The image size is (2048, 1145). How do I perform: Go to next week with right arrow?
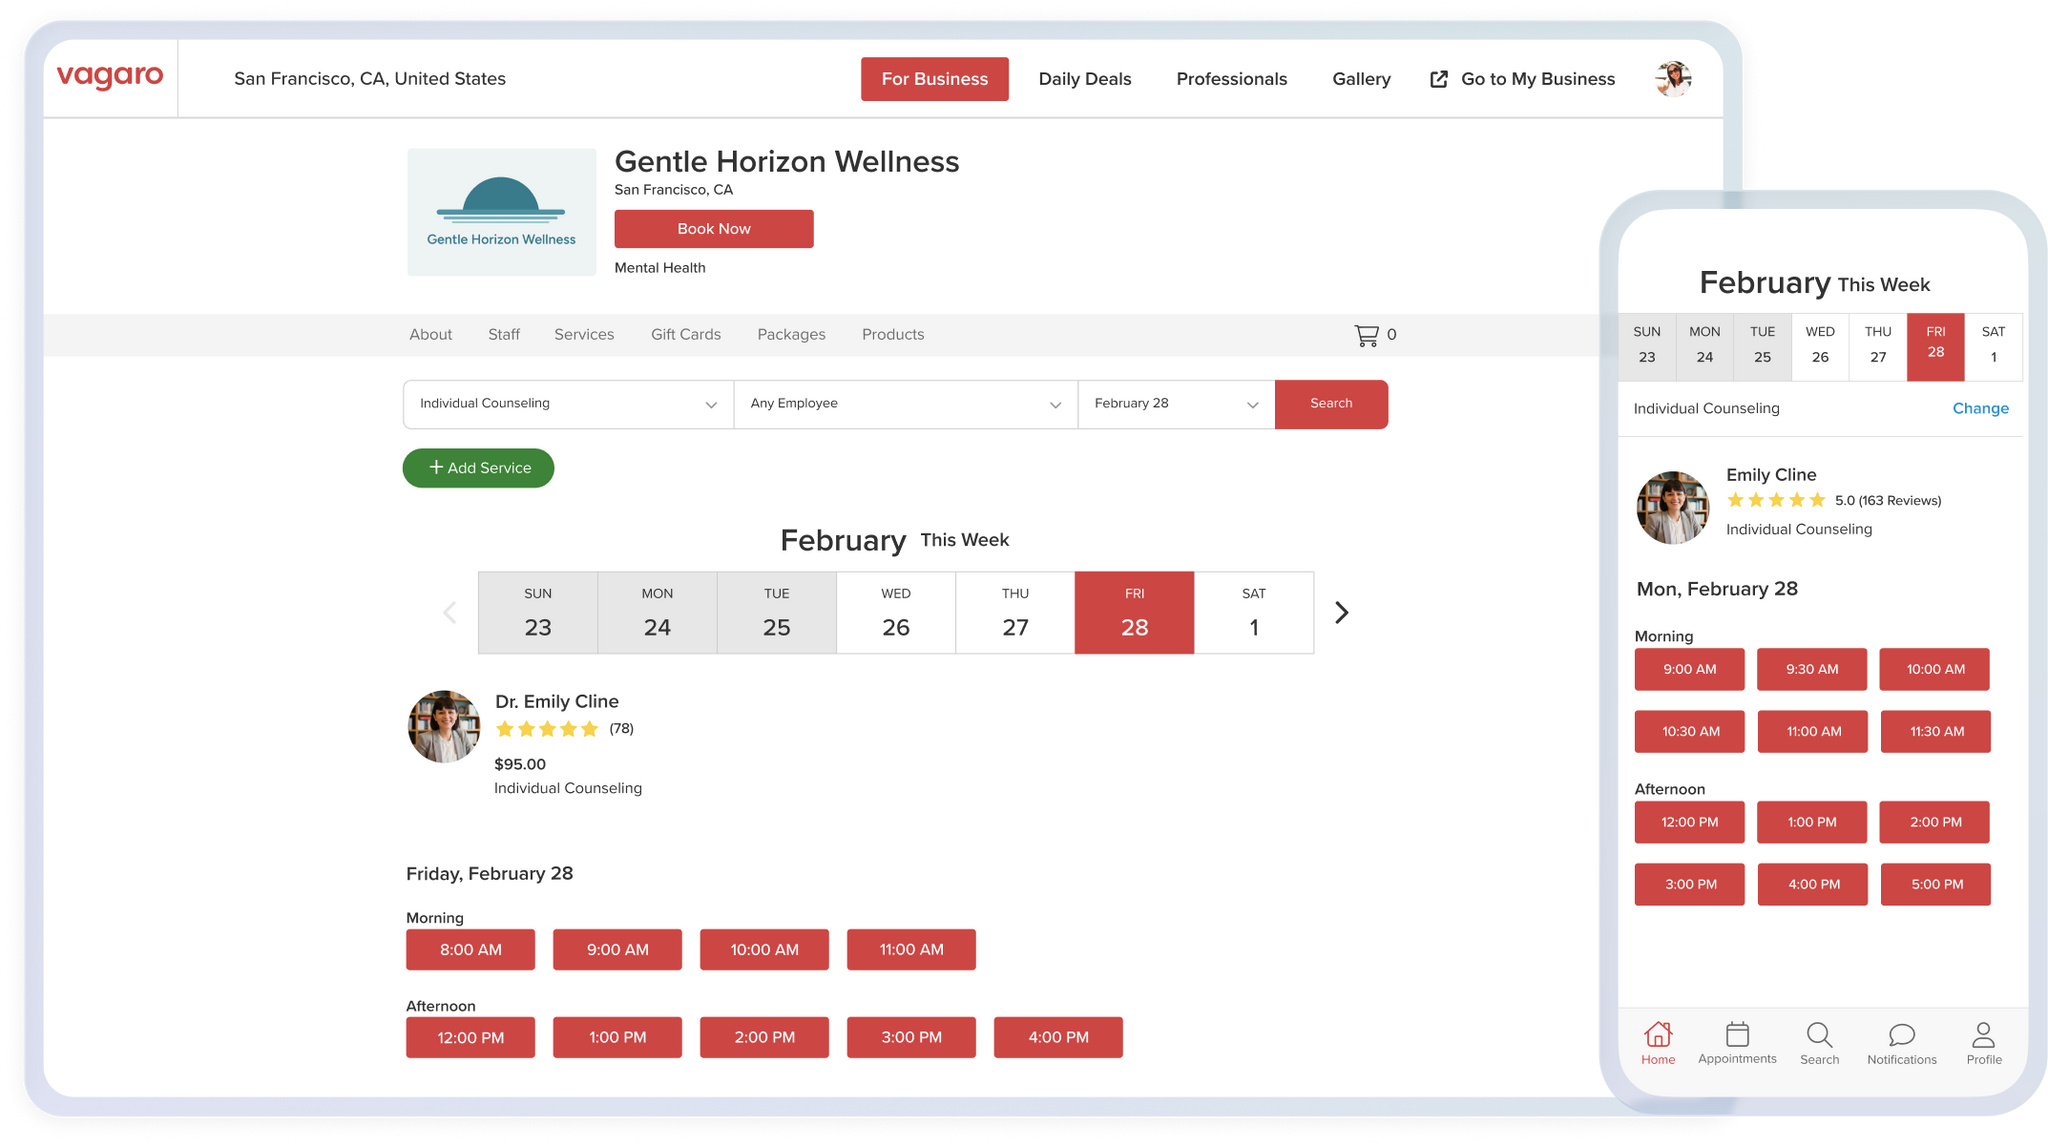tap(1342, 612)
